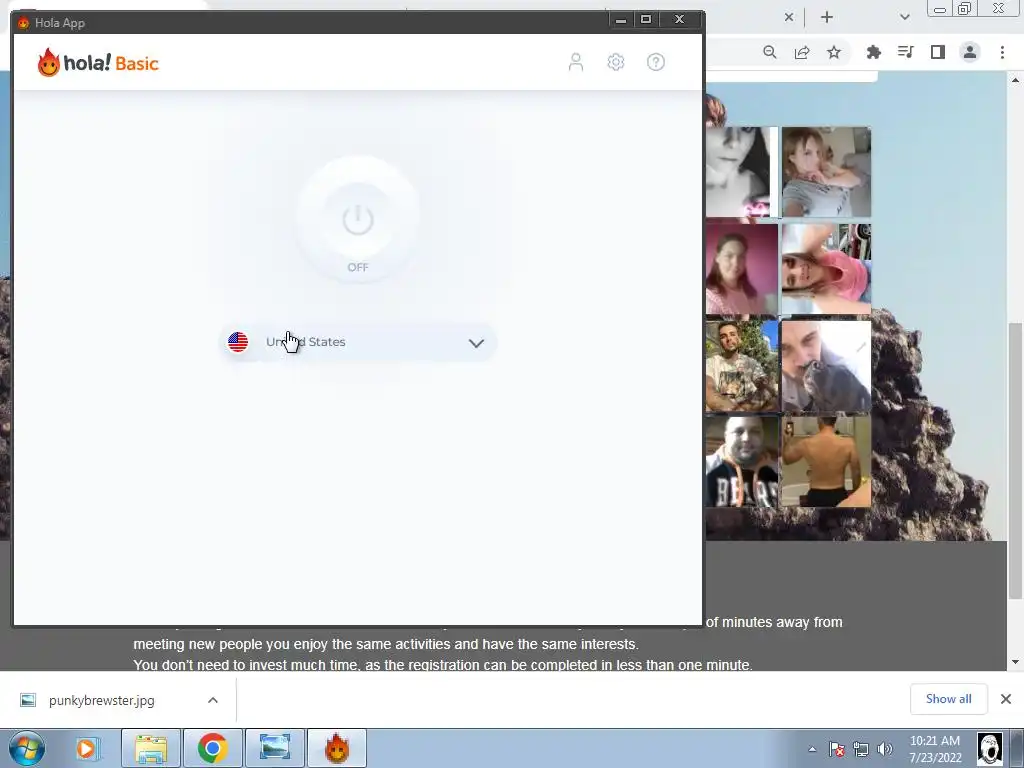Open Chrome profile avatar icon
Viewport: 1024px width, 768px height.
[x=970, y=52]
